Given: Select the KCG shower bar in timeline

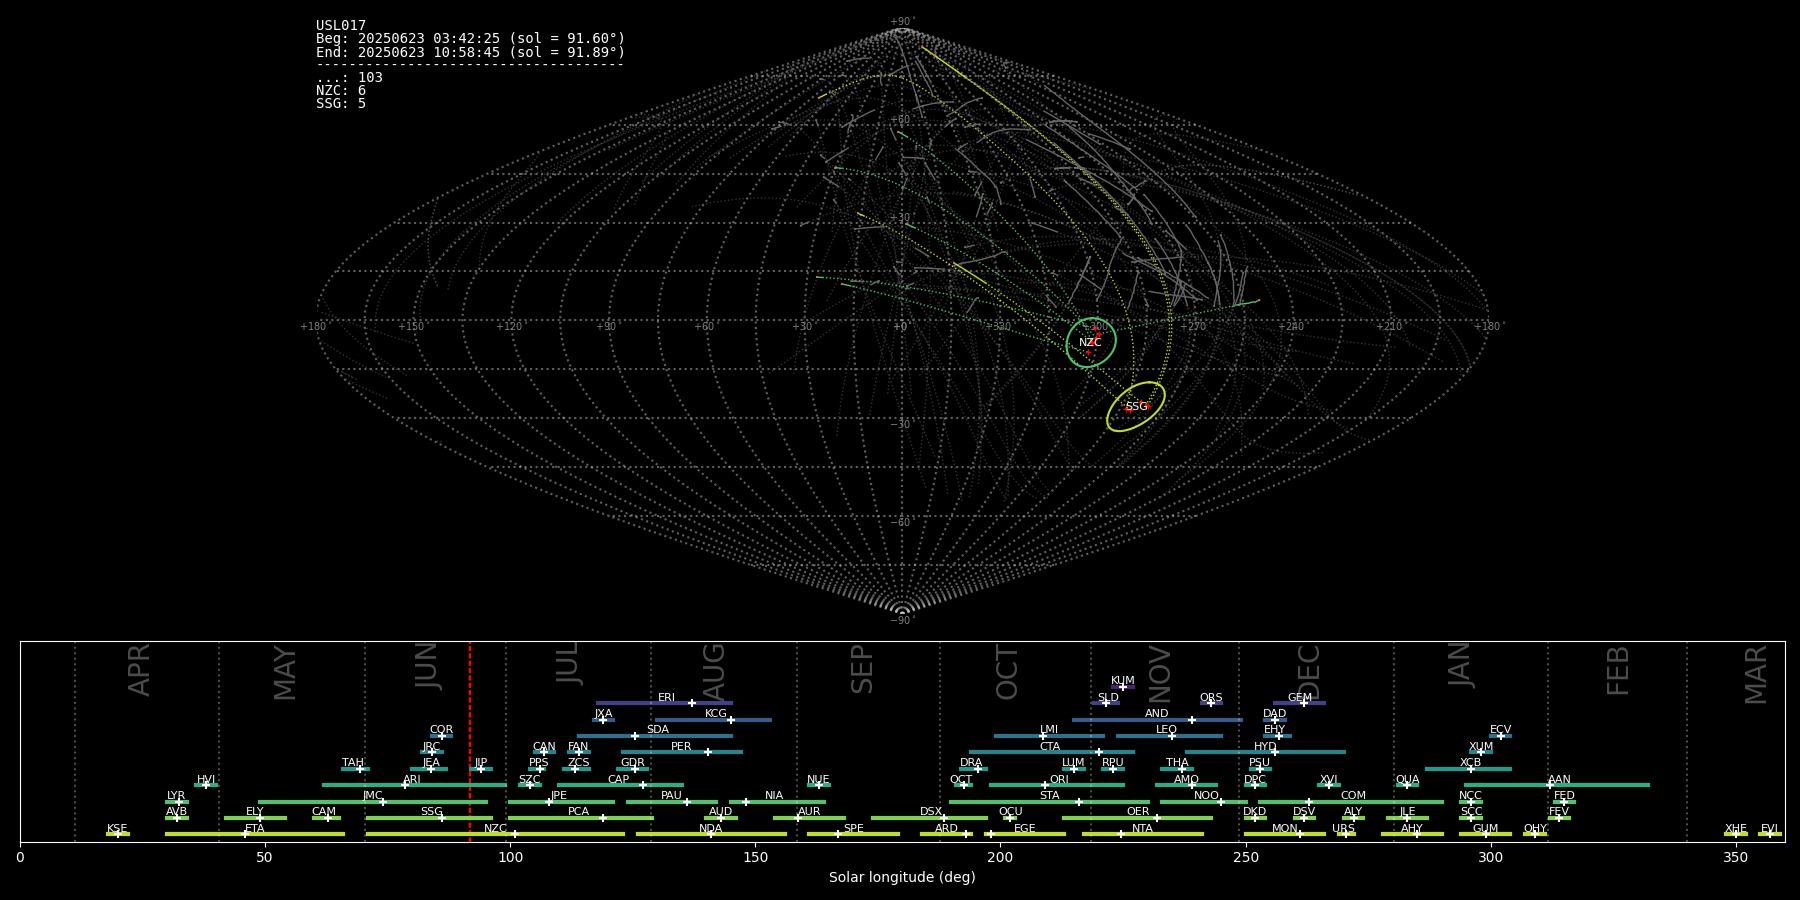Looking at the screenshot, I should tap(713, 720).
